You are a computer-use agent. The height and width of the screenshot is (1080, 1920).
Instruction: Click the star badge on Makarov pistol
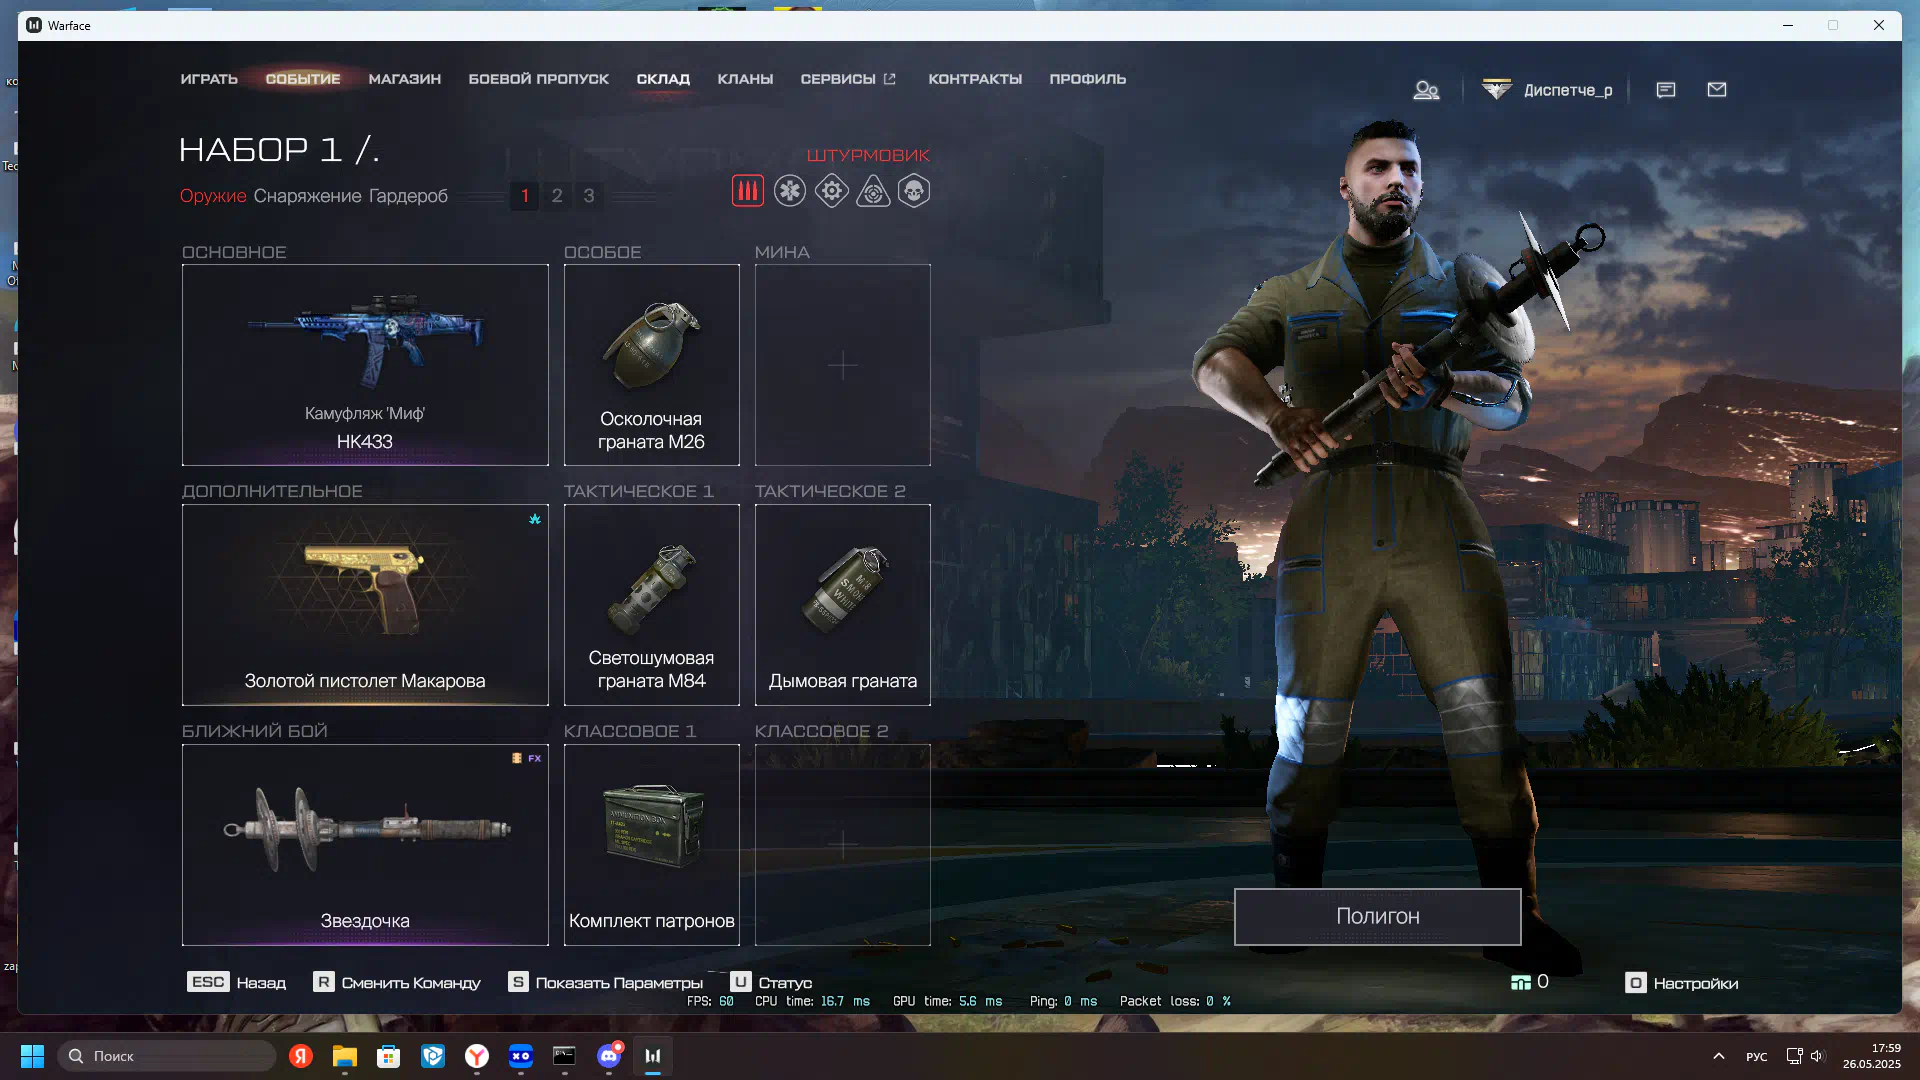[535, 519]
